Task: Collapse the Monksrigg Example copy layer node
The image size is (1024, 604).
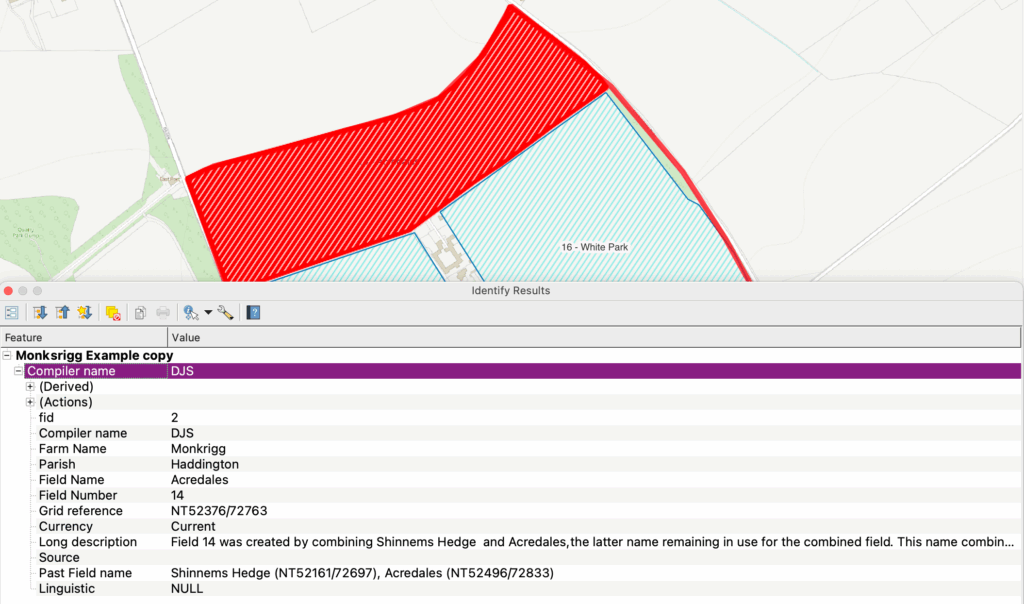Action: click(7, 355)
